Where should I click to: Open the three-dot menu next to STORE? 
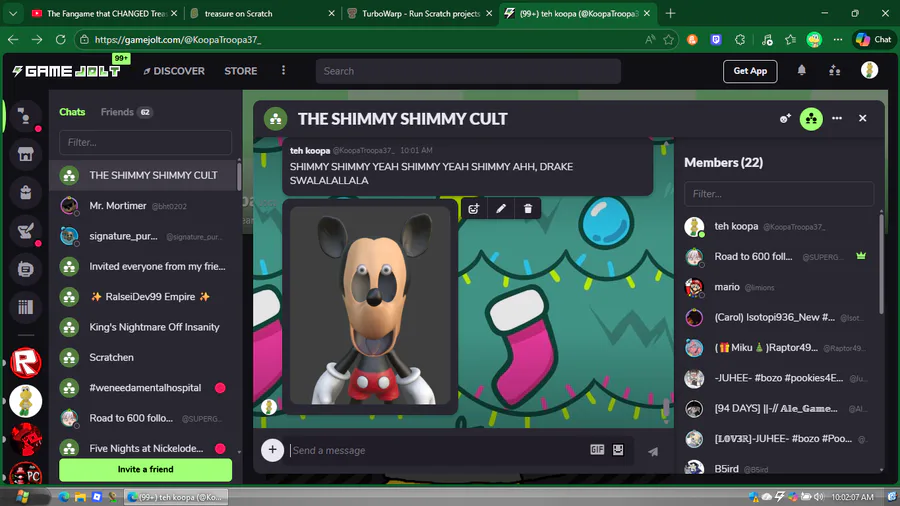[283, 71]
